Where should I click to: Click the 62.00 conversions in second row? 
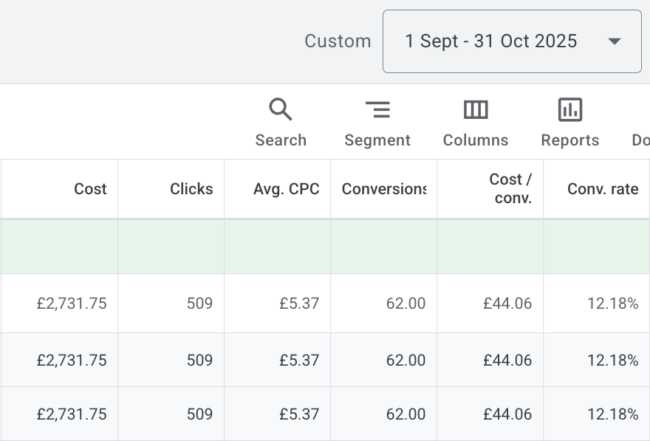pyautogui.click(x=406, y=360)
